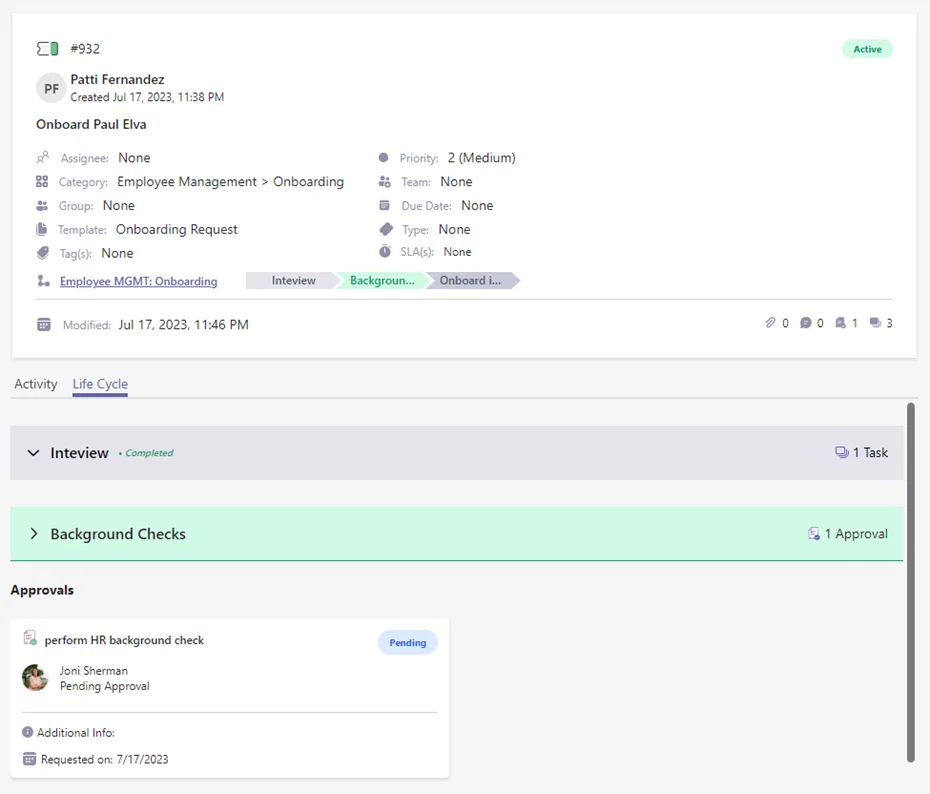Click the Assignee person icon
930x794 pixels.
pyautogui.click(x=43, y=158)
